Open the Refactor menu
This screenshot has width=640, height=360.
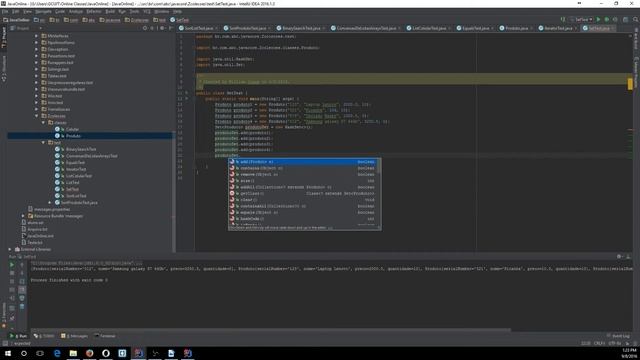(x=93, y=11)
